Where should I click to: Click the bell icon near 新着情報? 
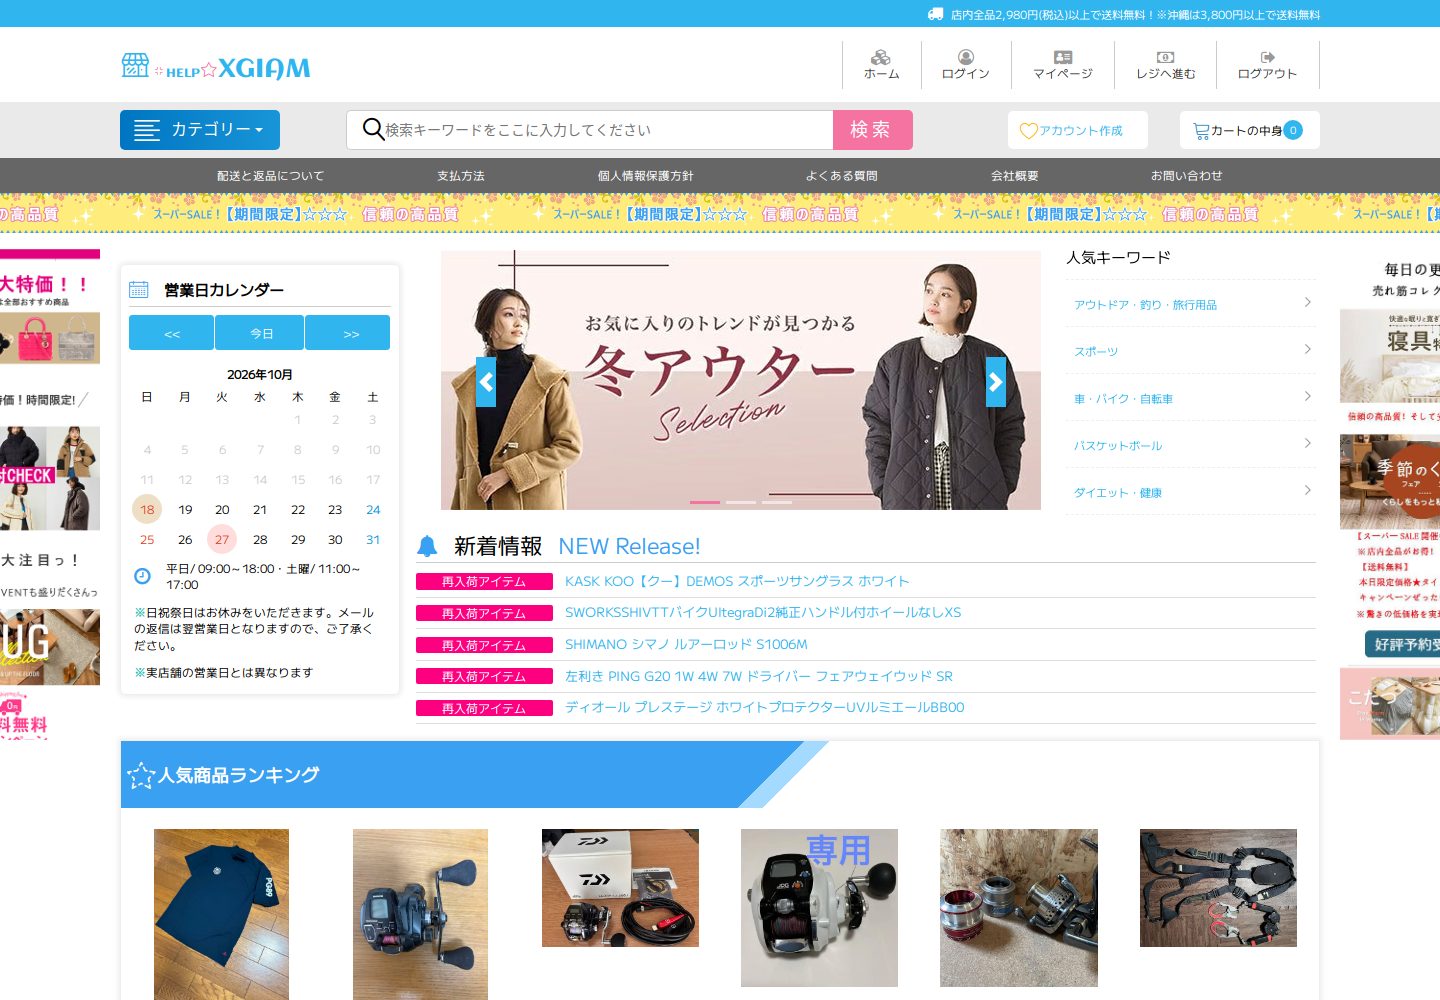[x=427, y=546]
